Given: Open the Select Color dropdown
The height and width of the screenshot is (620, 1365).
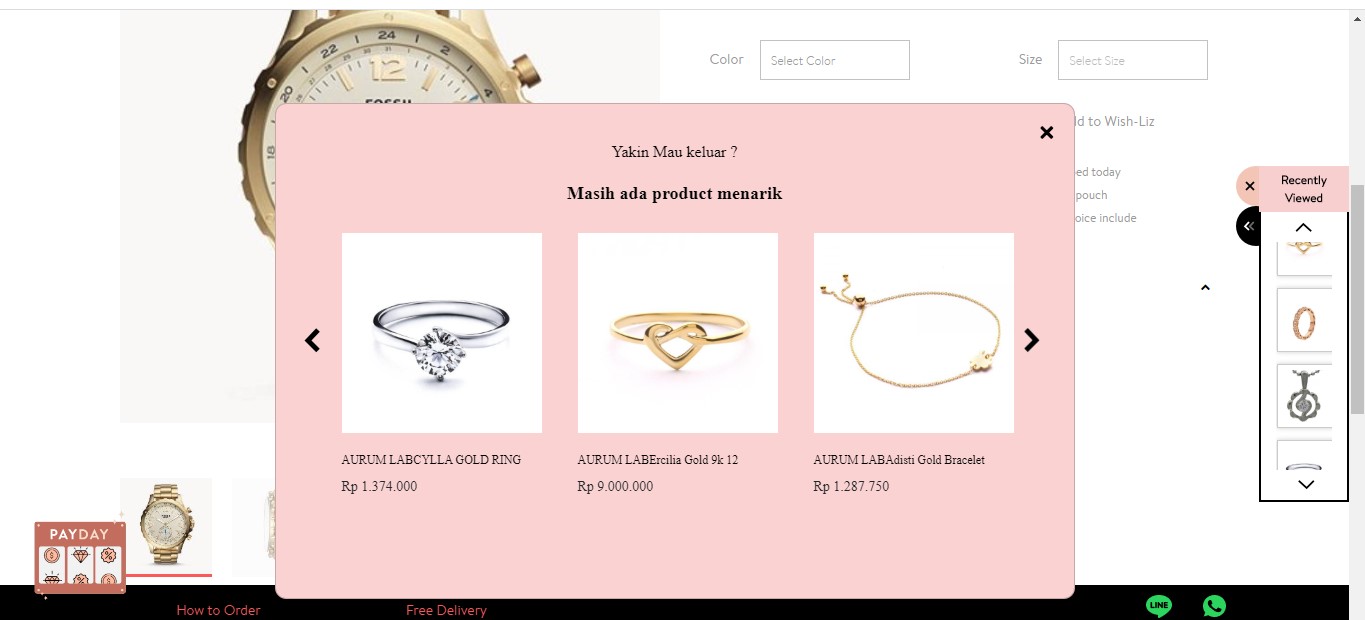Looking at the screenshot, I should pos(834,60).
